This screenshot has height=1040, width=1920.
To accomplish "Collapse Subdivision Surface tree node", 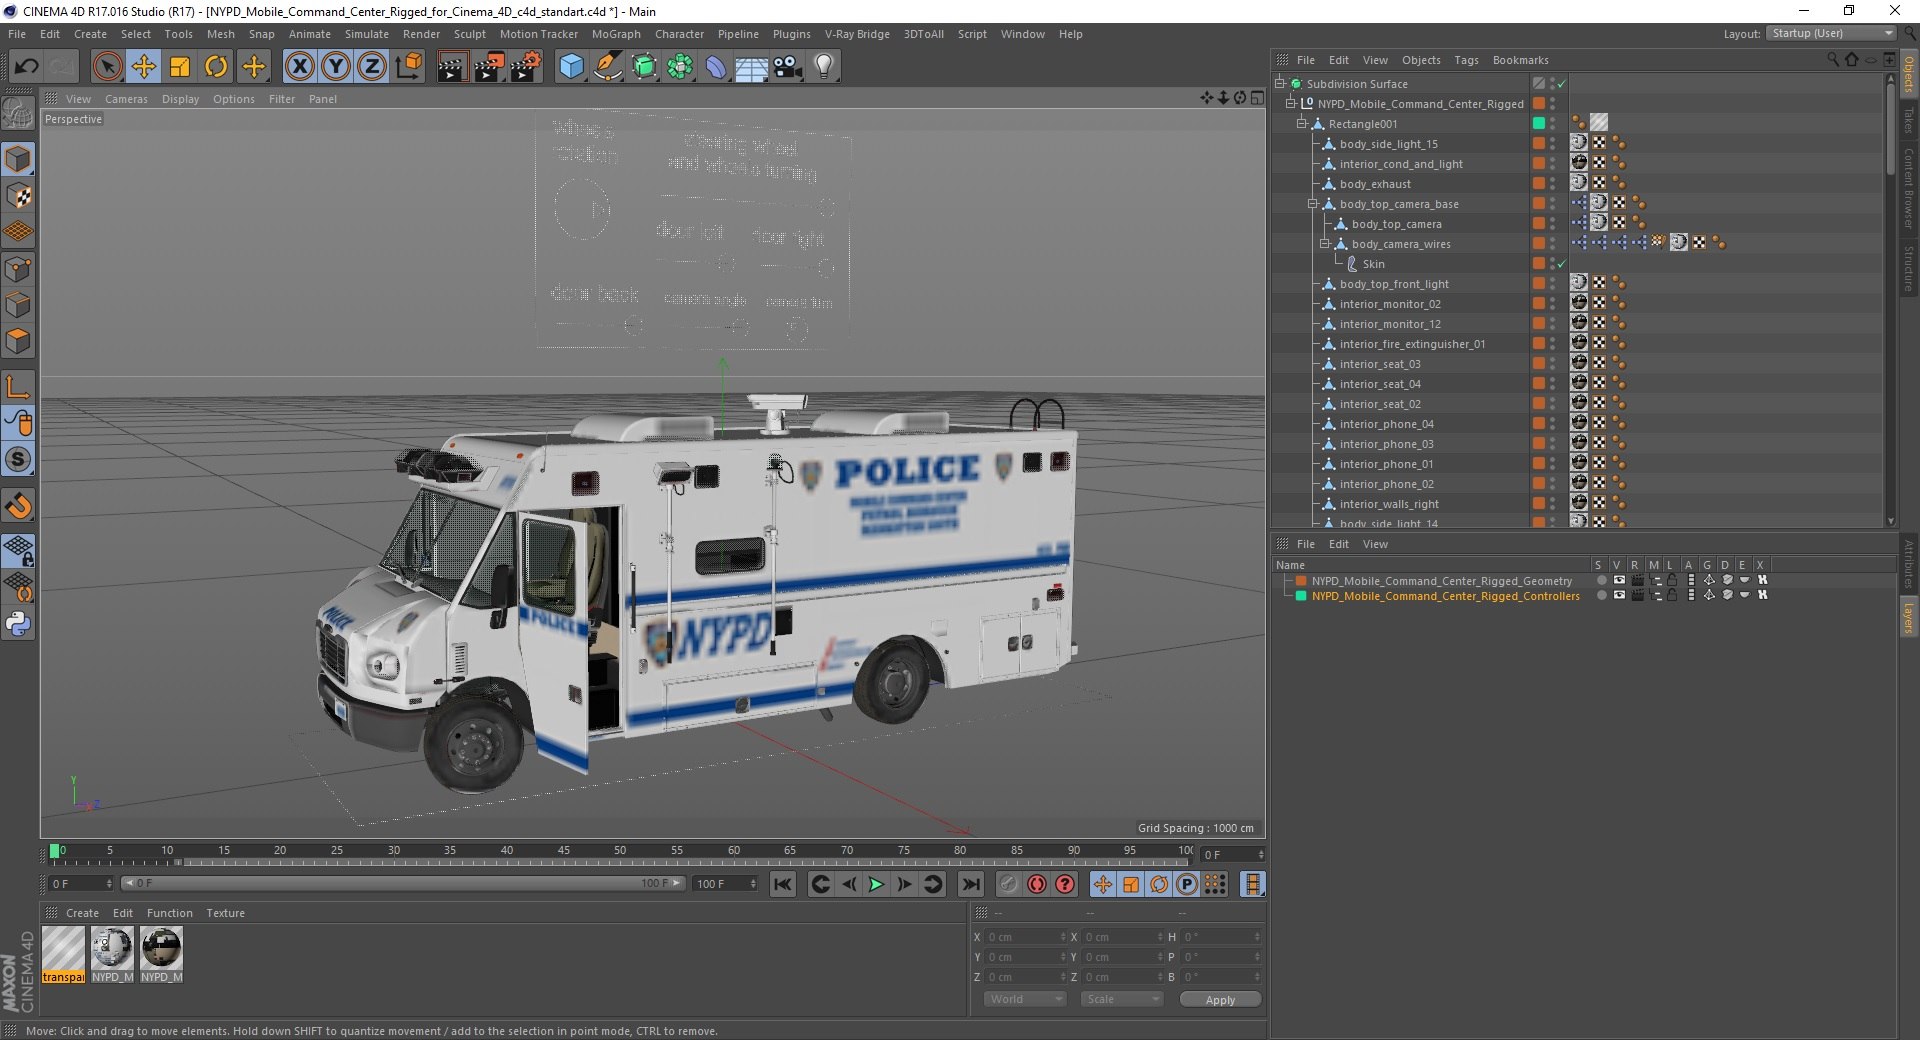I will pyautogui.click(x=1280, y=84).
